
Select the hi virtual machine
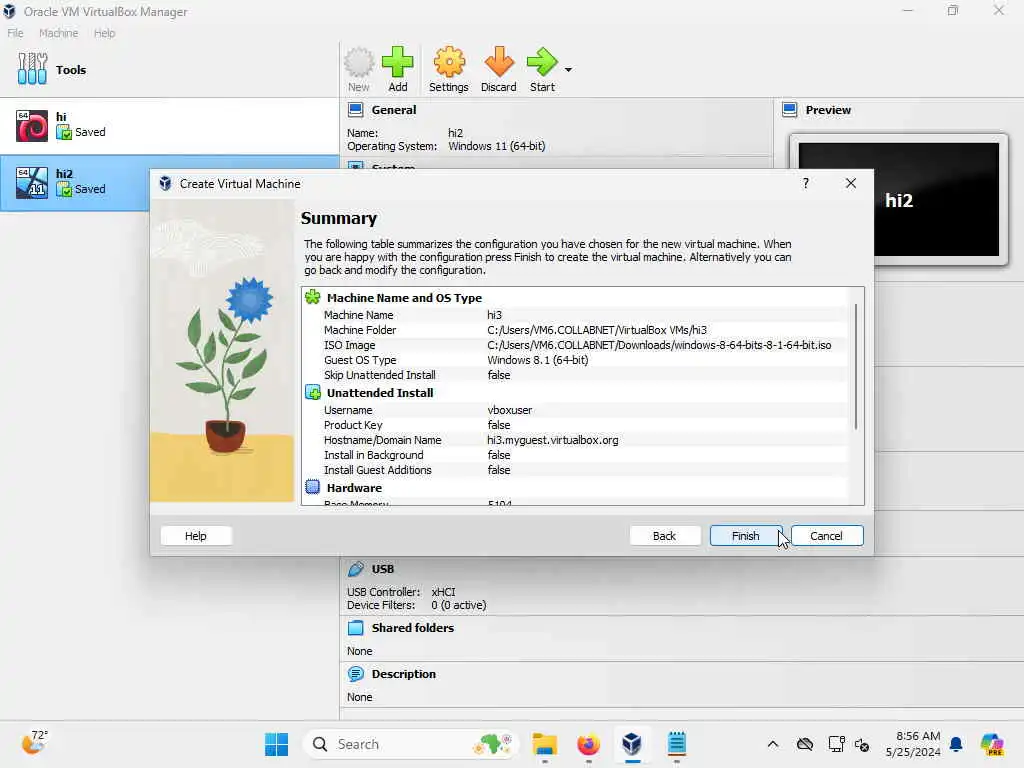[x=170, y=125]
